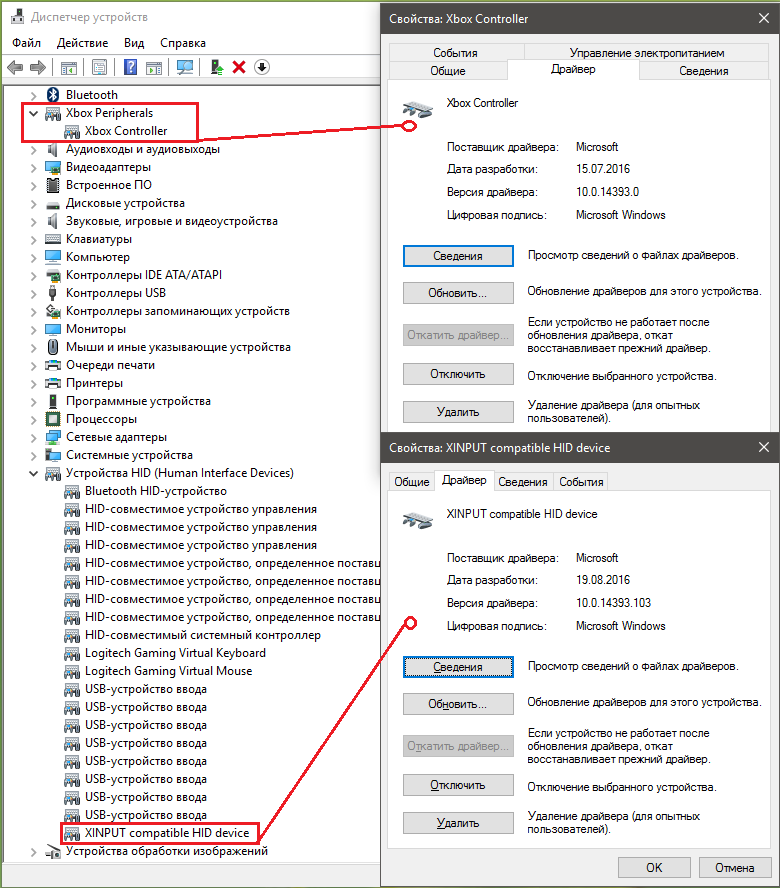Click Обновить... in Xbox Controller properties
Image resolution: width=780 pixels, height=888 pixels.
tap(458, 293)
